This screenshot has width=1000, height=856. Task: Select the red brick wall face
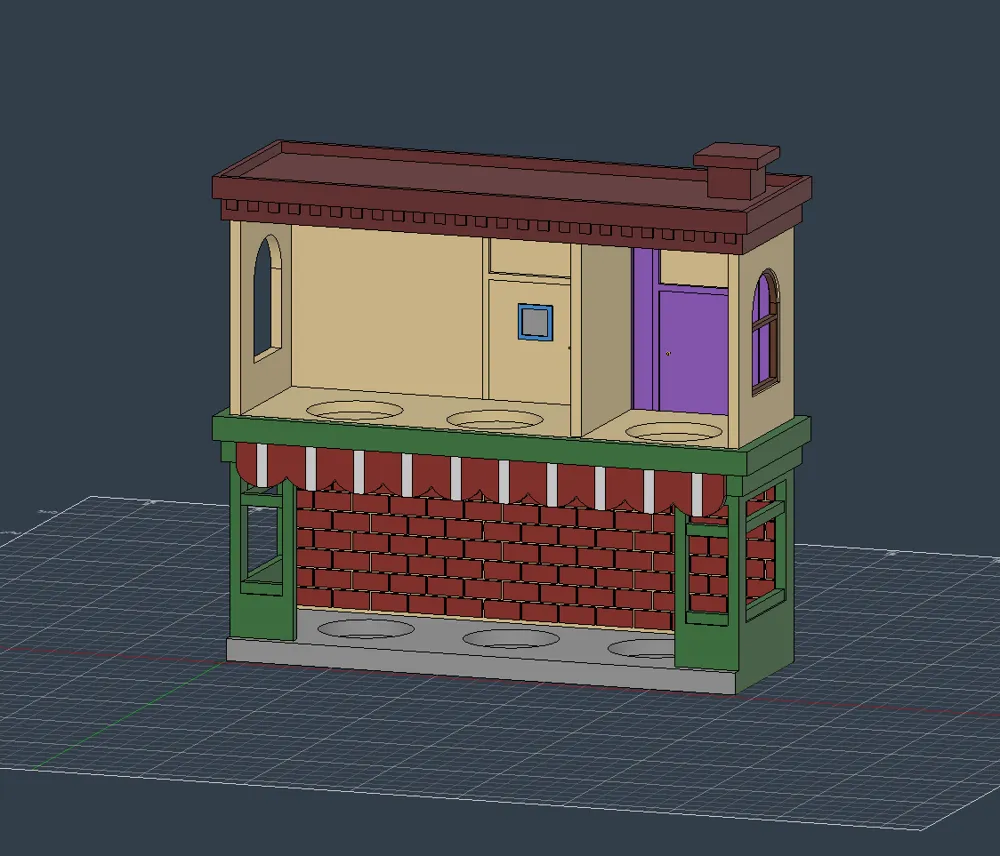(x=485, y=555)
